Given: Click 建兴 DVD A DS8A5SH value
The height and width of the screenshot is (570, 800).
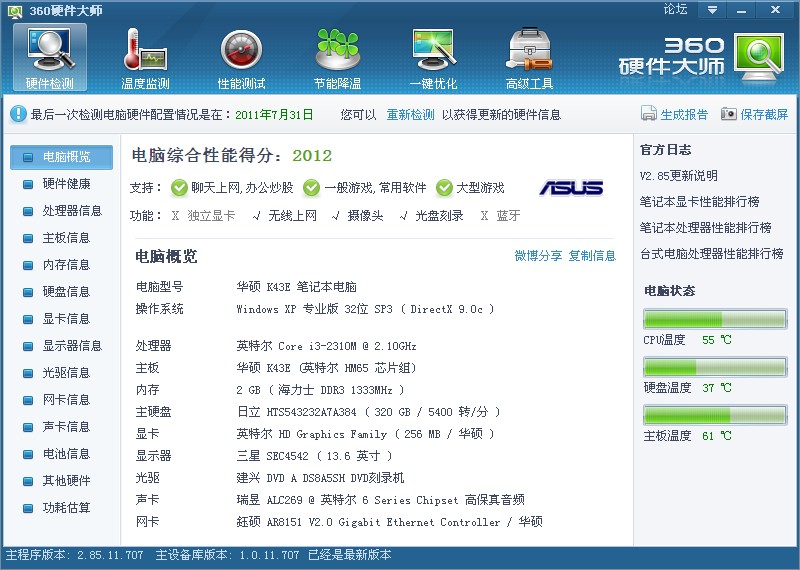Looking at the screenshot, I should (320, 478).
